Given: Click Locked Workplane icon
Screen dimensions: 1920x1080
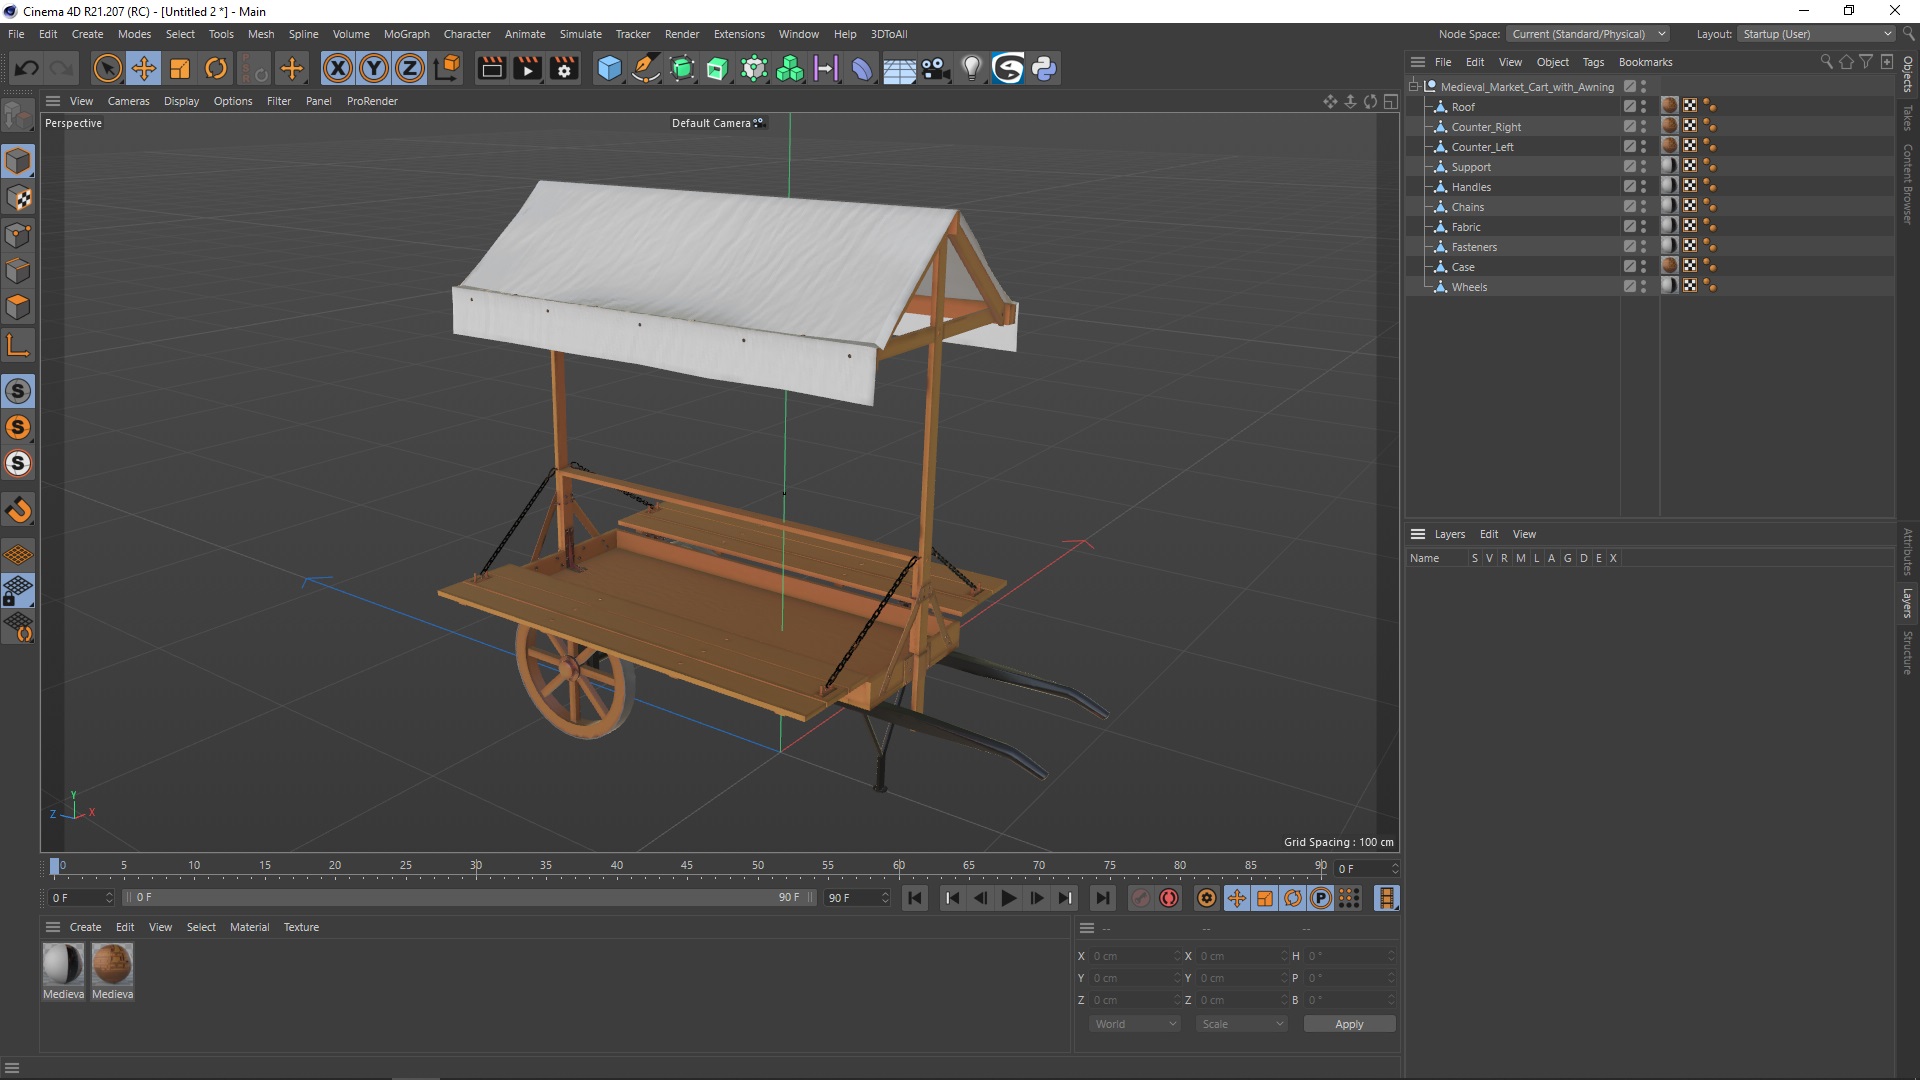Looking at the screenshot, I should (18, 591).
